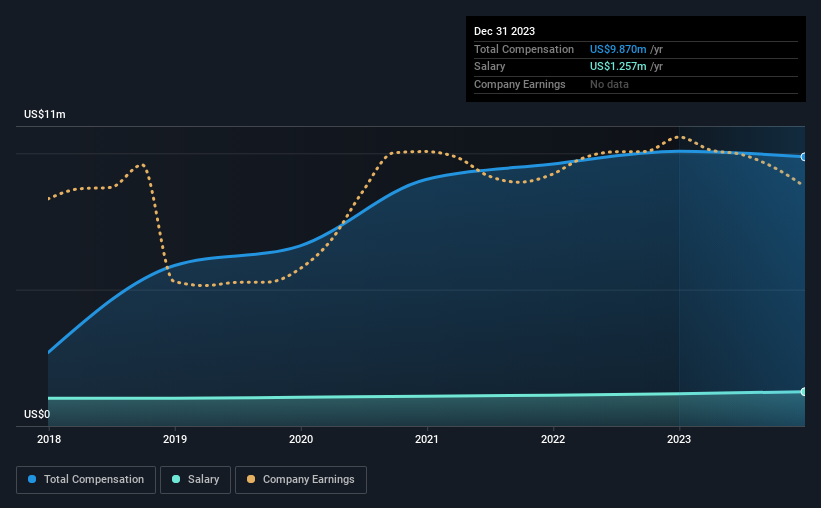
Task: Click the 2023 x-axis label
Action: pyautogui.click(x=679, y=439)
